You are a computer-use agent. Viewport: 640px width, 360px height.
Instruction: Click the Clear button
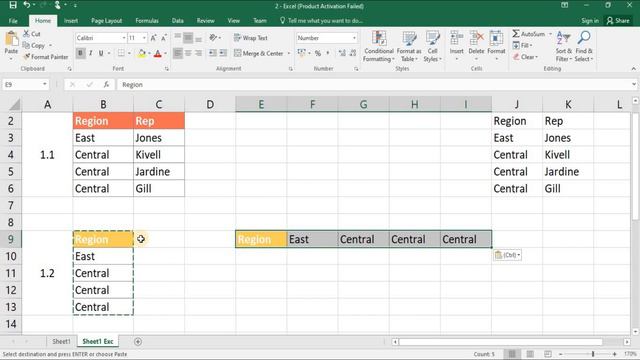point(526,57)
